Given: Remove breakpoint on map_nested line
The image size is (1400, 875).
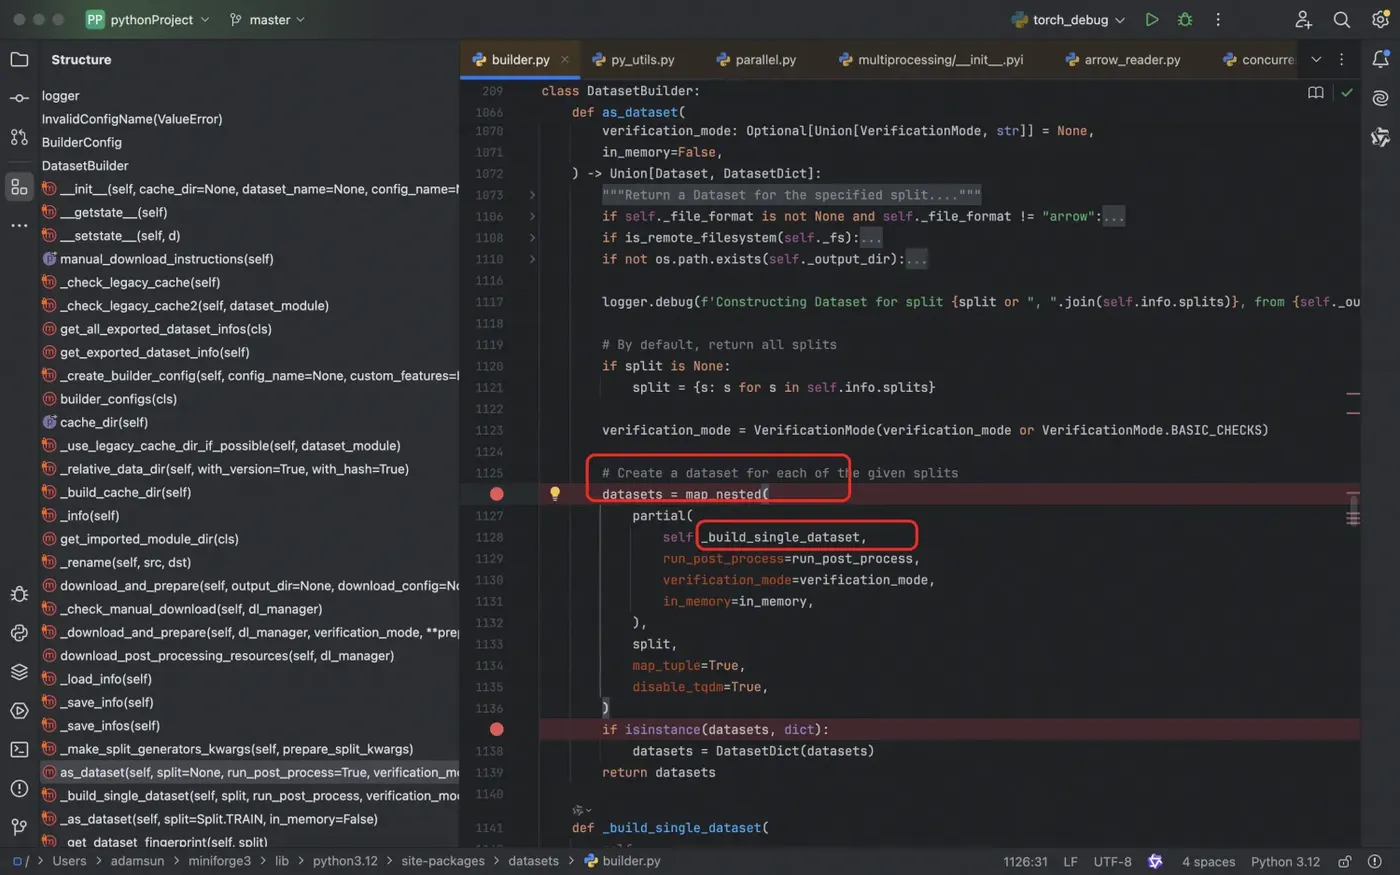Looking at the screenshot, I should coord(497,494).
